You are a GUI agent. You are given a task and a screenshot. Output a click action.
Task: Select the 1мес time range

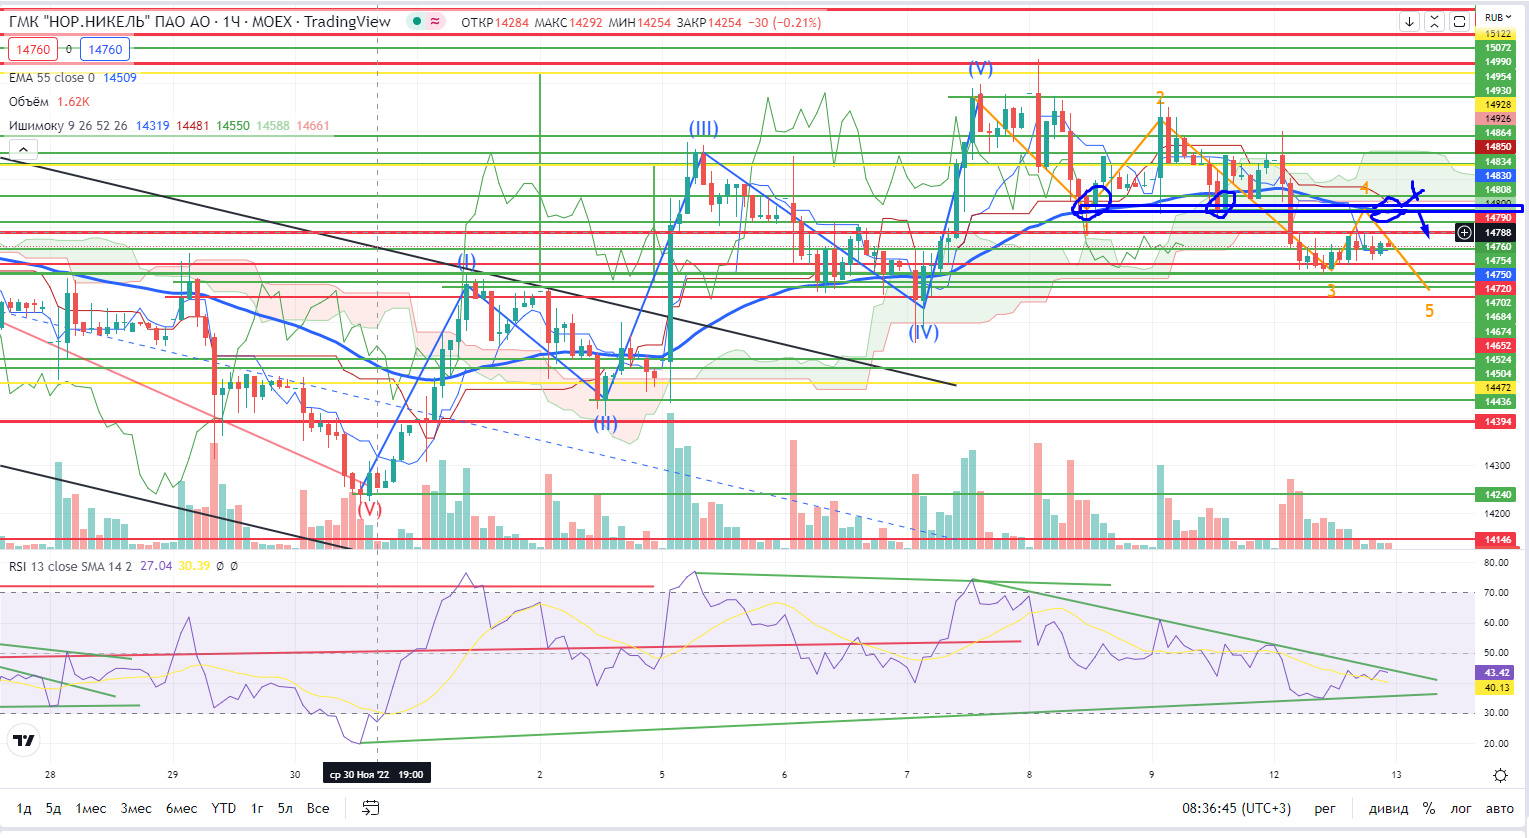click(91, 808)
